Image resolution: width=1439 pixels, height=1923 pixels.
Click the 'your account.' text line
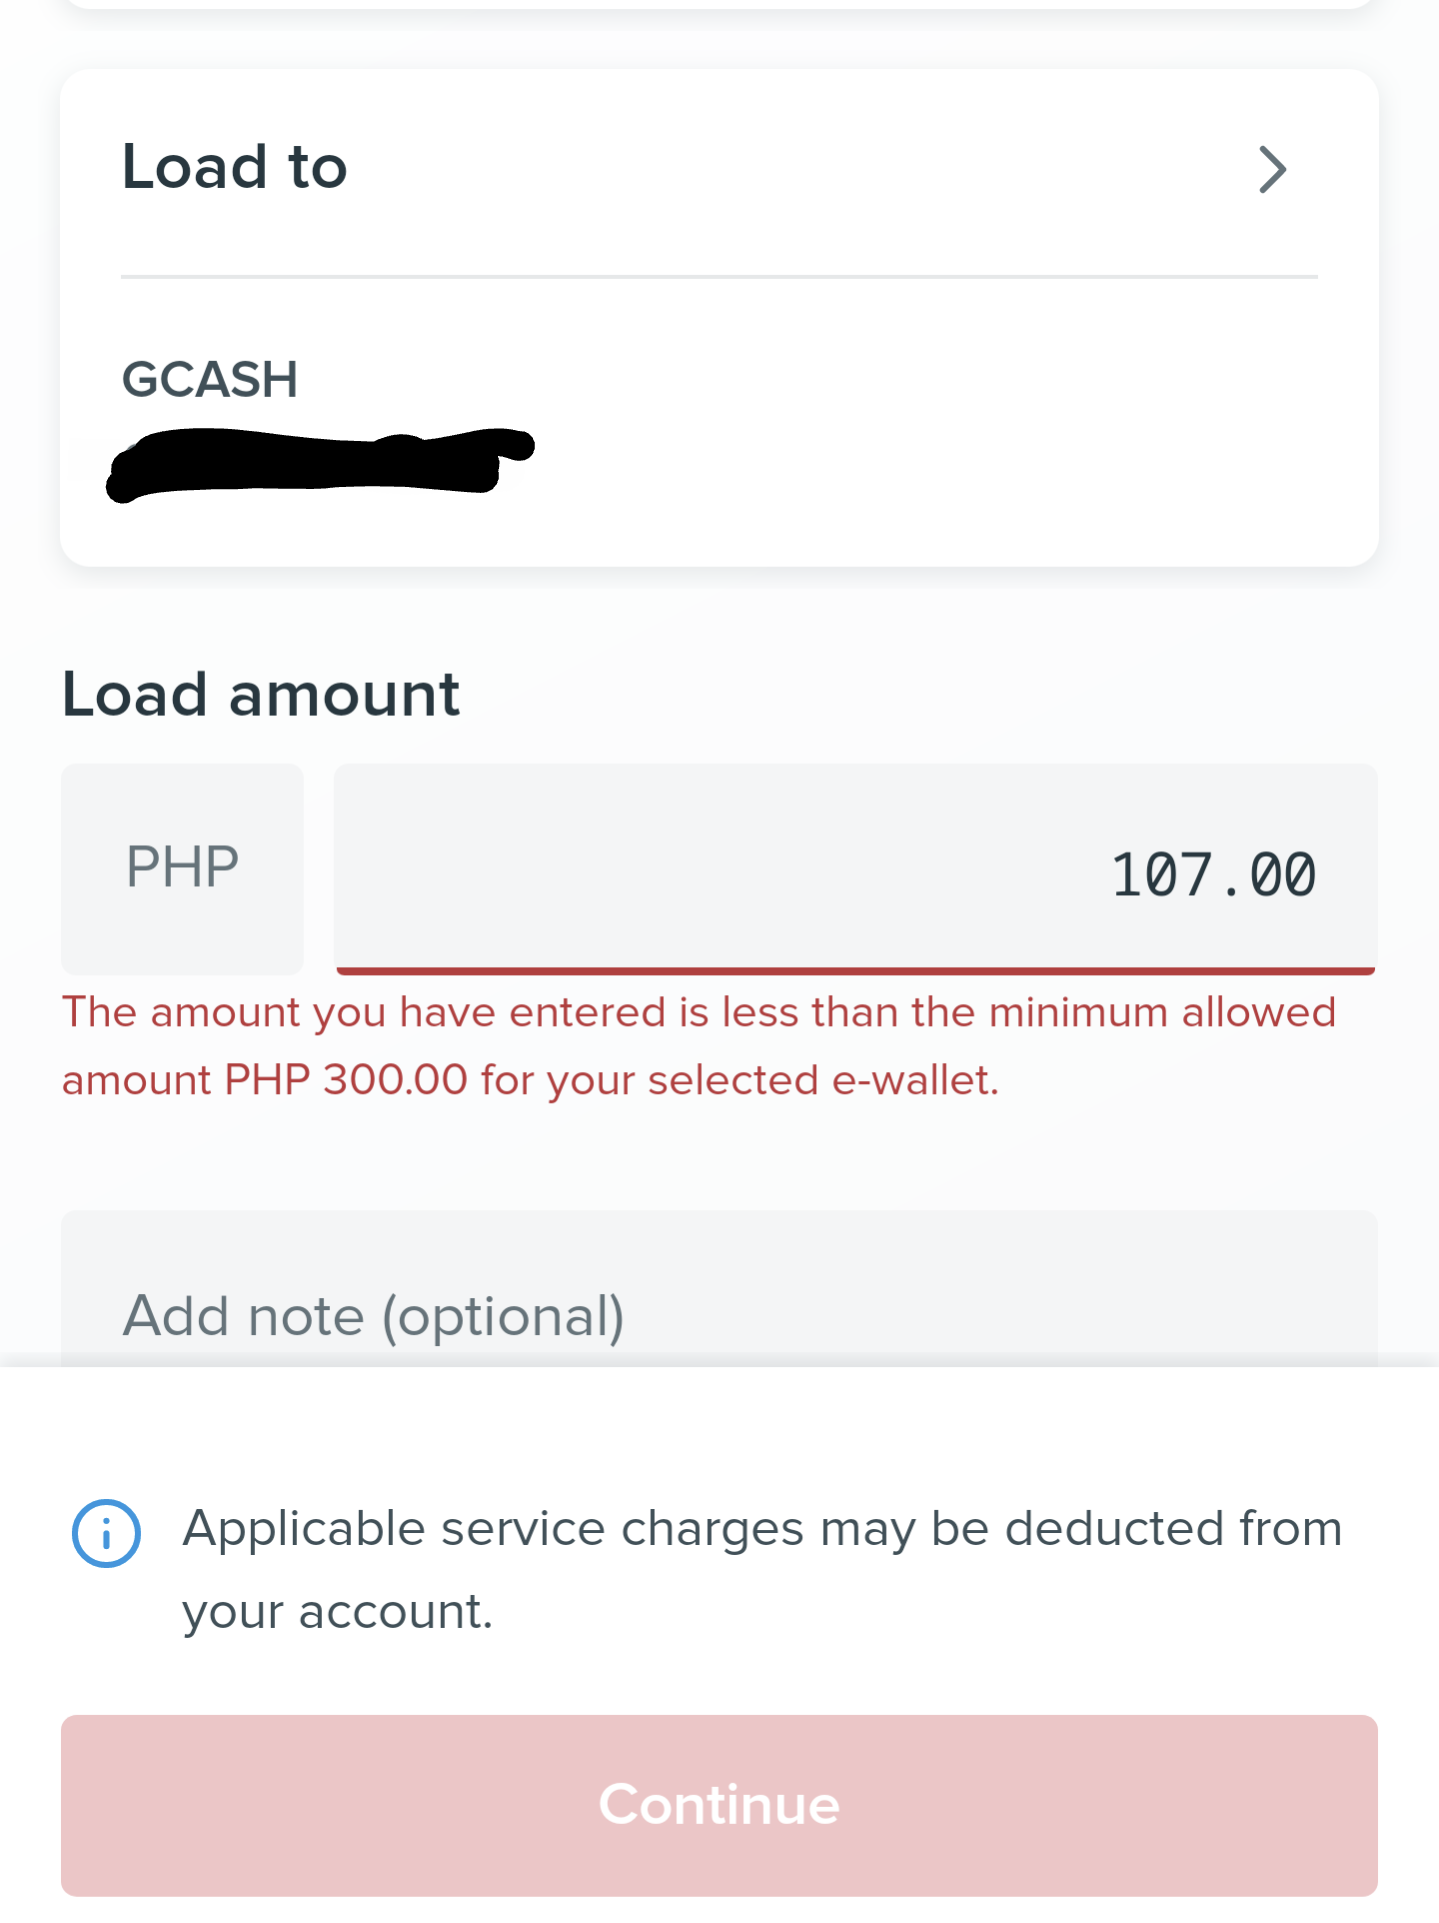pyautogui.click(x=338, y=1612)
